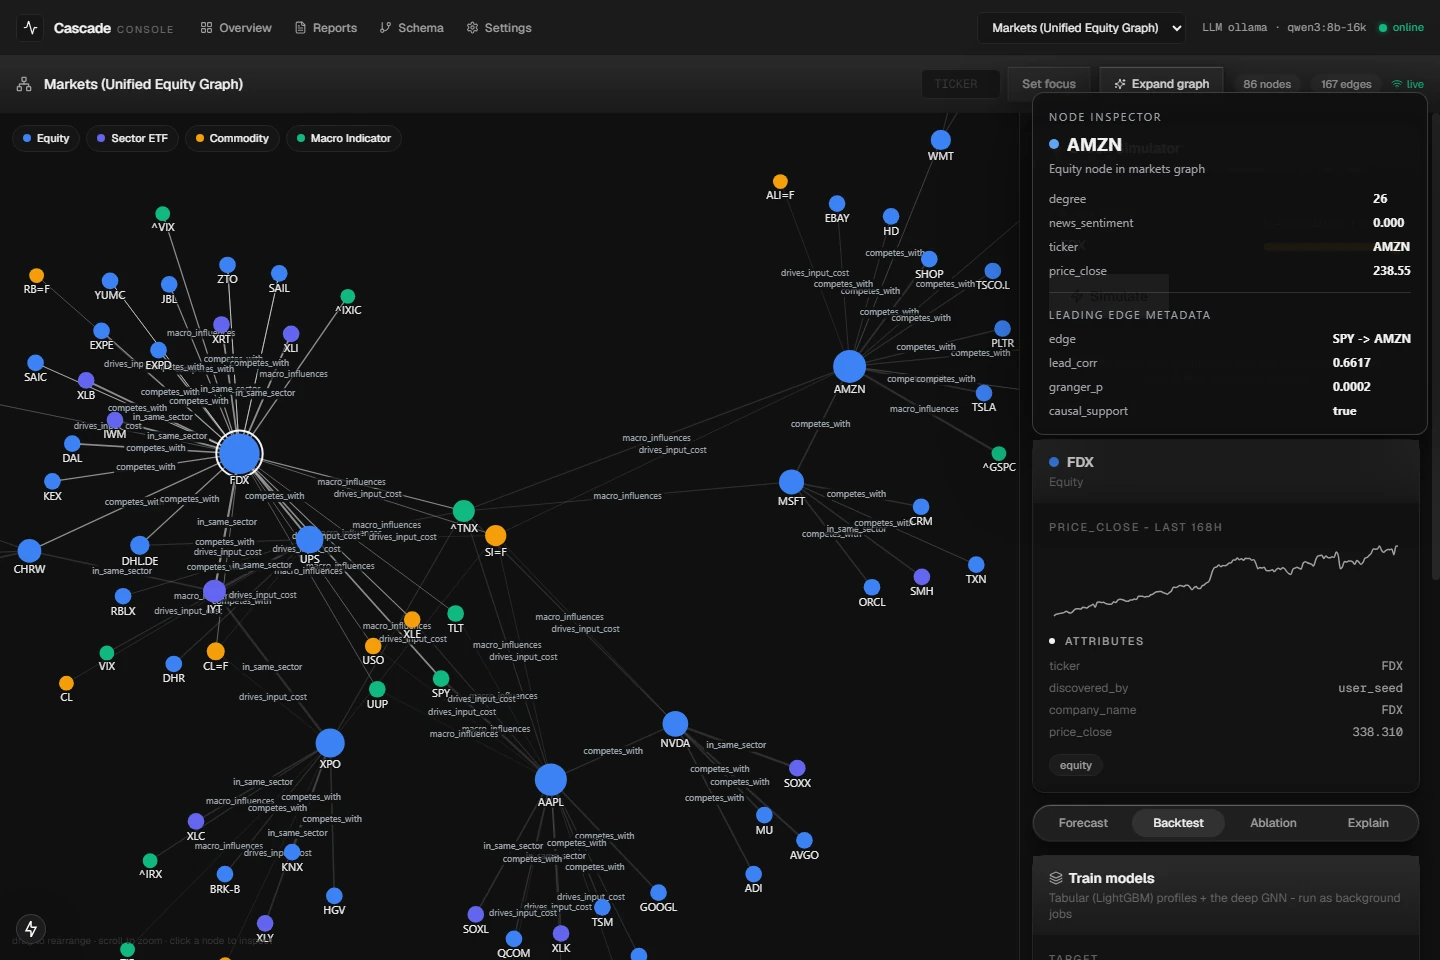Select the NVDA node in the graph

675,723
